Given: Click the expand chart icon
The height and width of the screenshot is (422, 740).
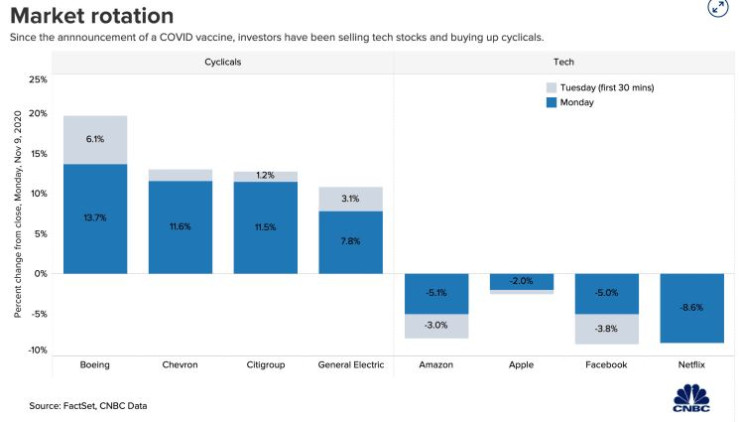Looking at the screenshot, I should coord(718,9).
